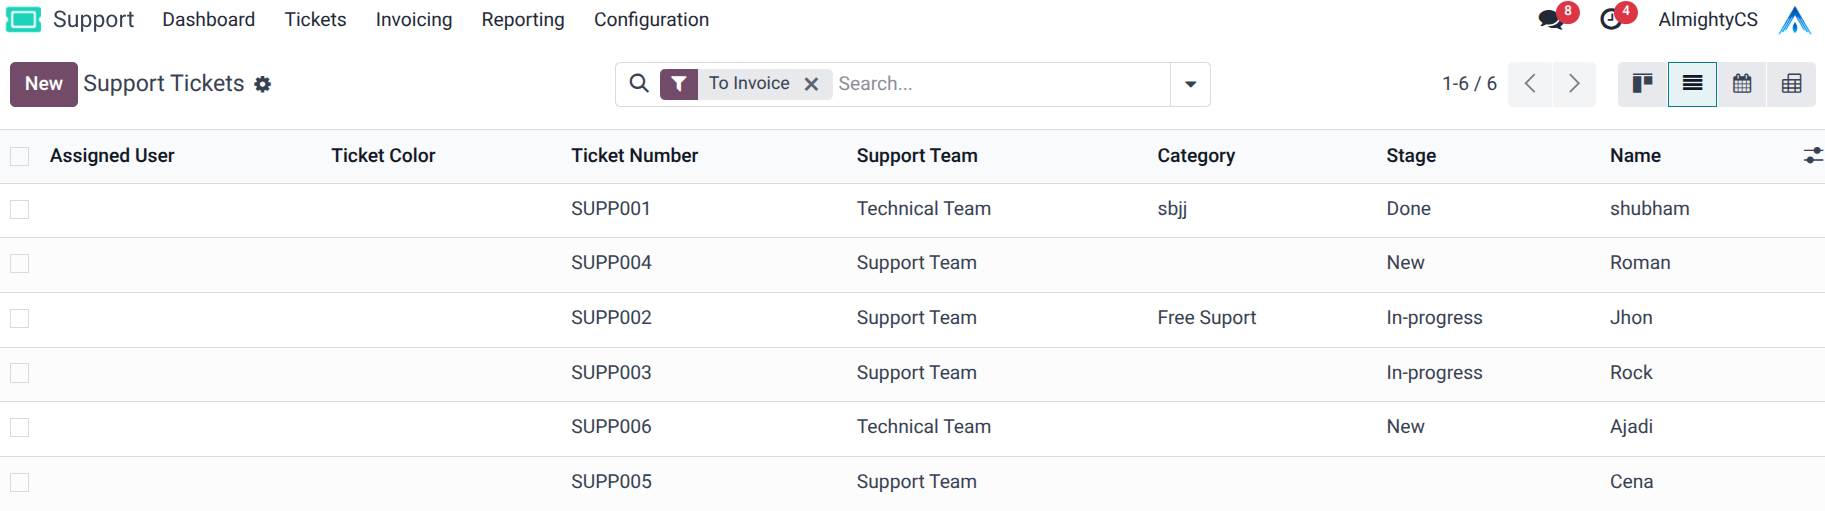The image size is (1825, 511).
Task: Tick the select-all header checkbox
Action: pyautogui.click(x=20, y=156)
